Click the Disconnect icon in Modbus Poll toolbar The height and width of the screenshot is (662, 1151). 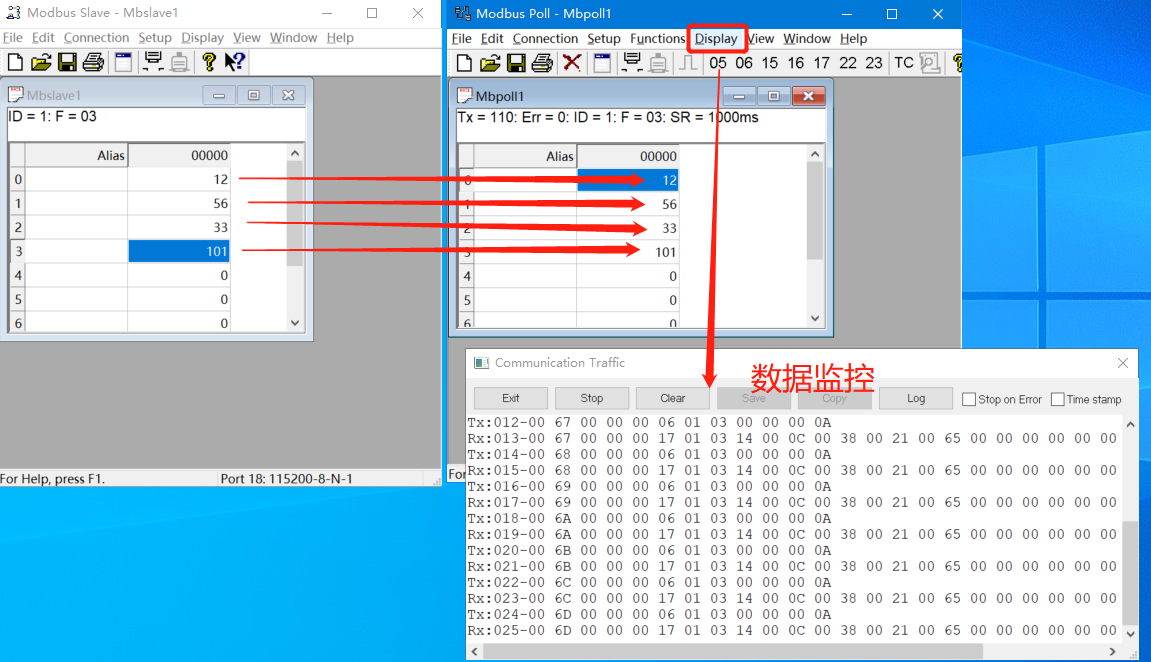(658, 63)
